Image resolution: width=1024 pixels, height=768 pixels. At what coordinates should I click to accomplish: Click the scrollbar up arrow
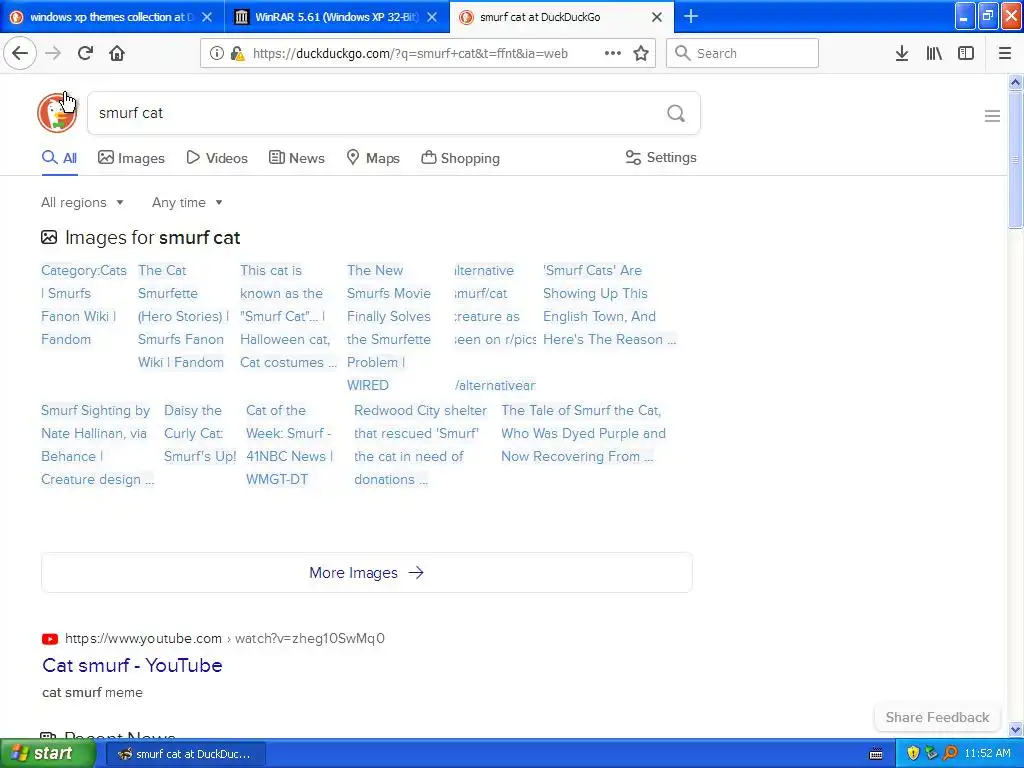(x=1015, y=82)
